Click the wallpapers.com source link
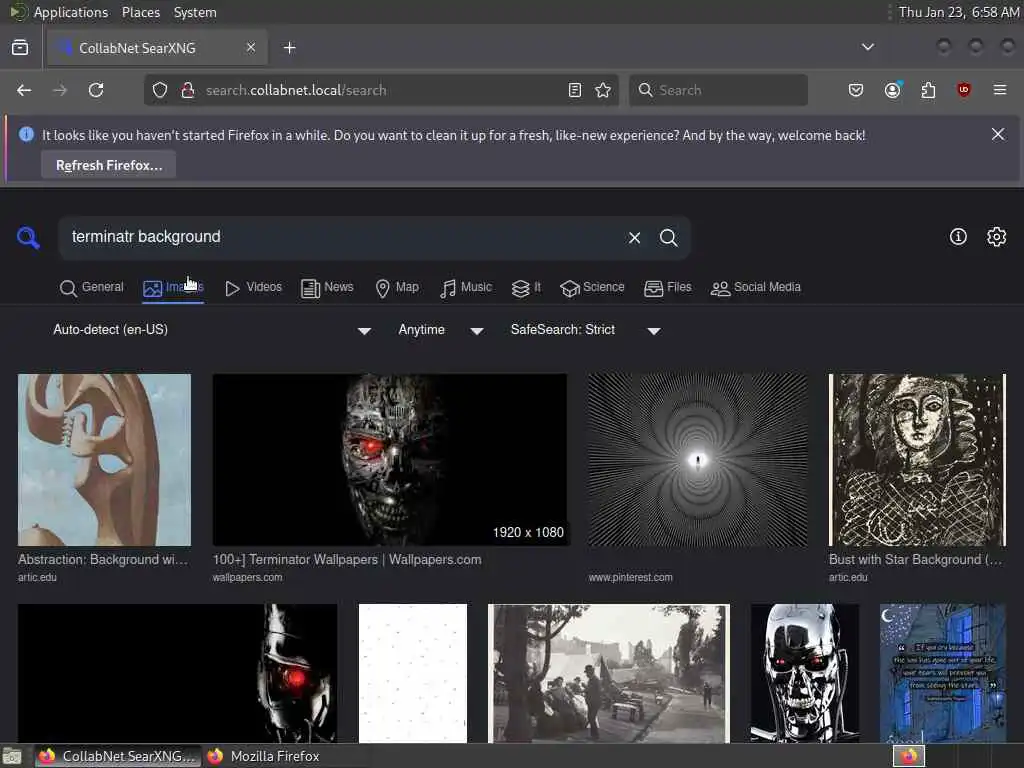 click(x=248, y=577)
